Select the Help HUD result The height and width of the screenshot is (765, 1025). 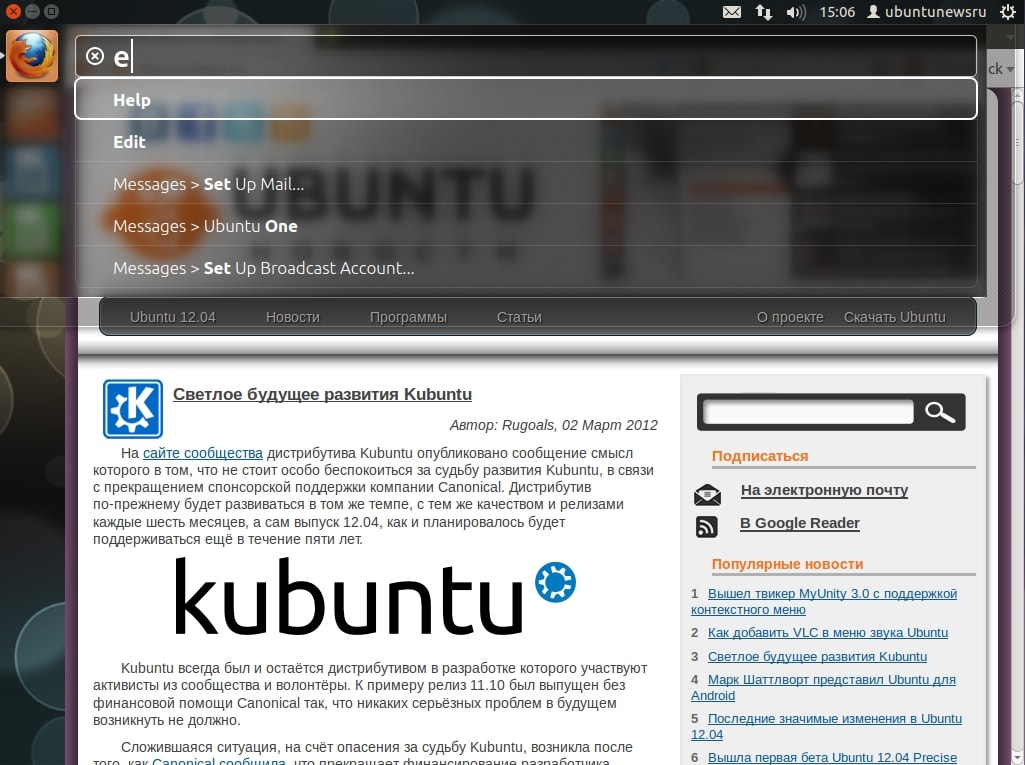coord(526,99)
